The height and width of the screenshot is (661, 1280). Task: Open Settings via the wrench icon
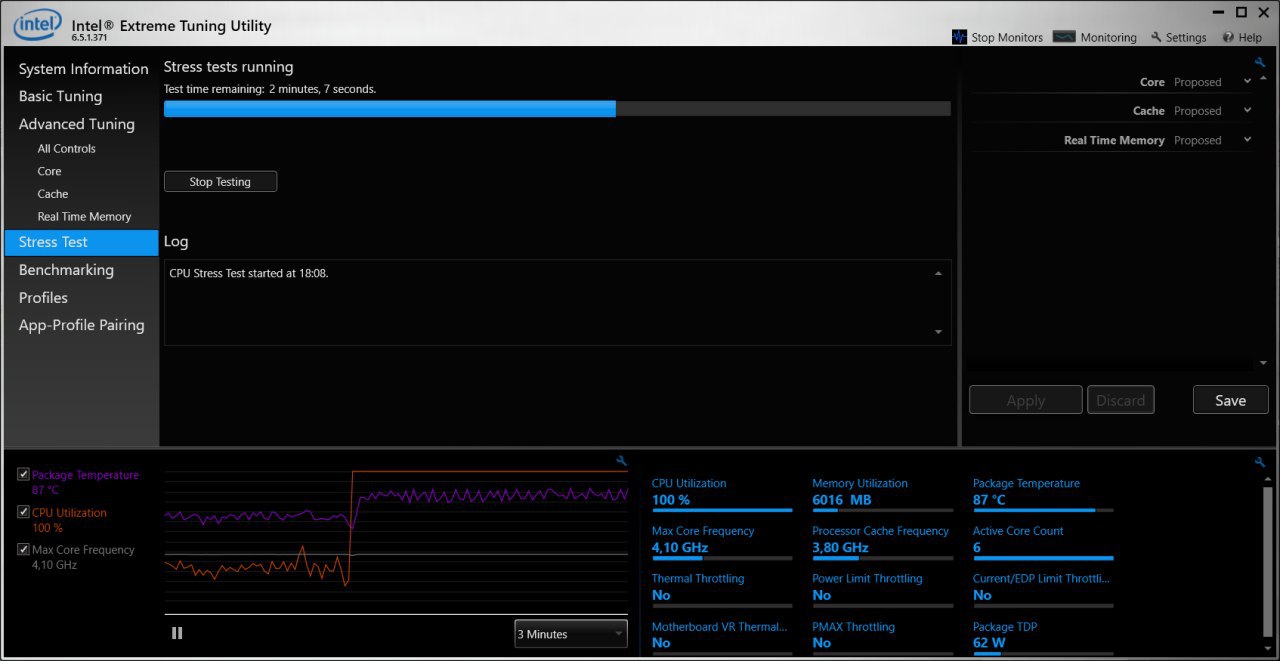[x=1156, y=37]
